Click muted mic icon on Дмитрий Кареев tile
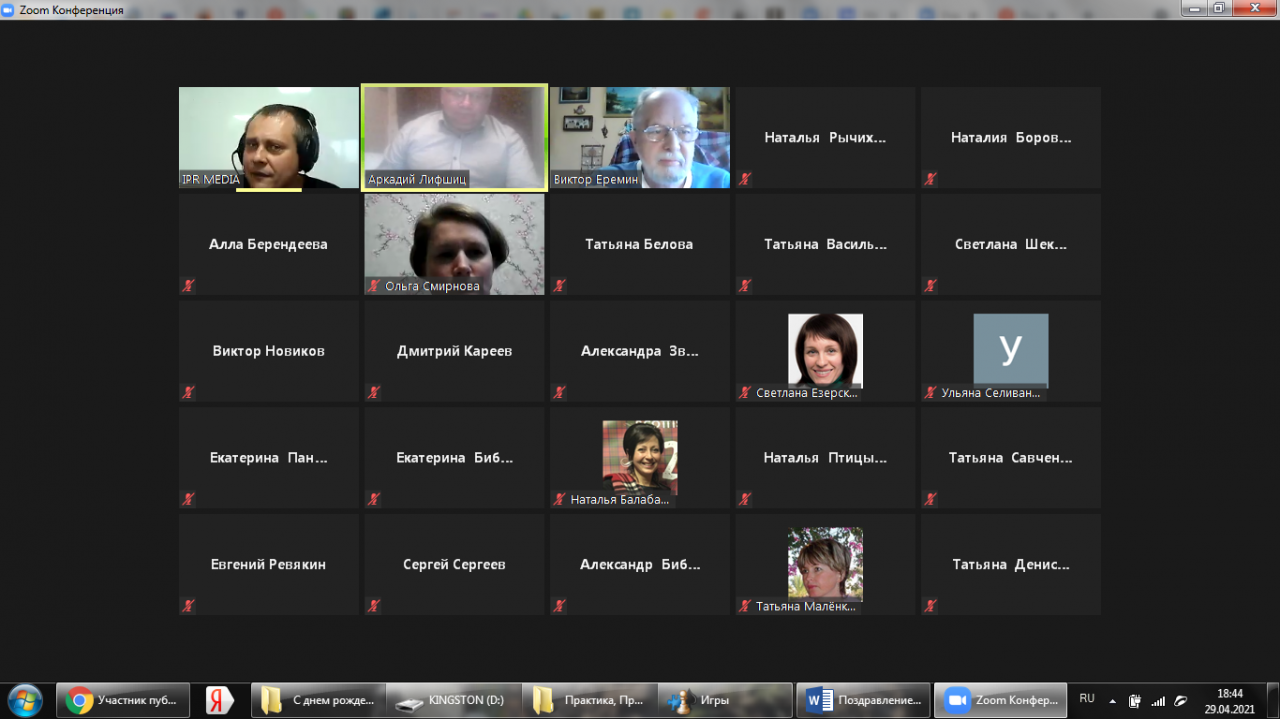The image size is (1280, 719). coord(374,392)
